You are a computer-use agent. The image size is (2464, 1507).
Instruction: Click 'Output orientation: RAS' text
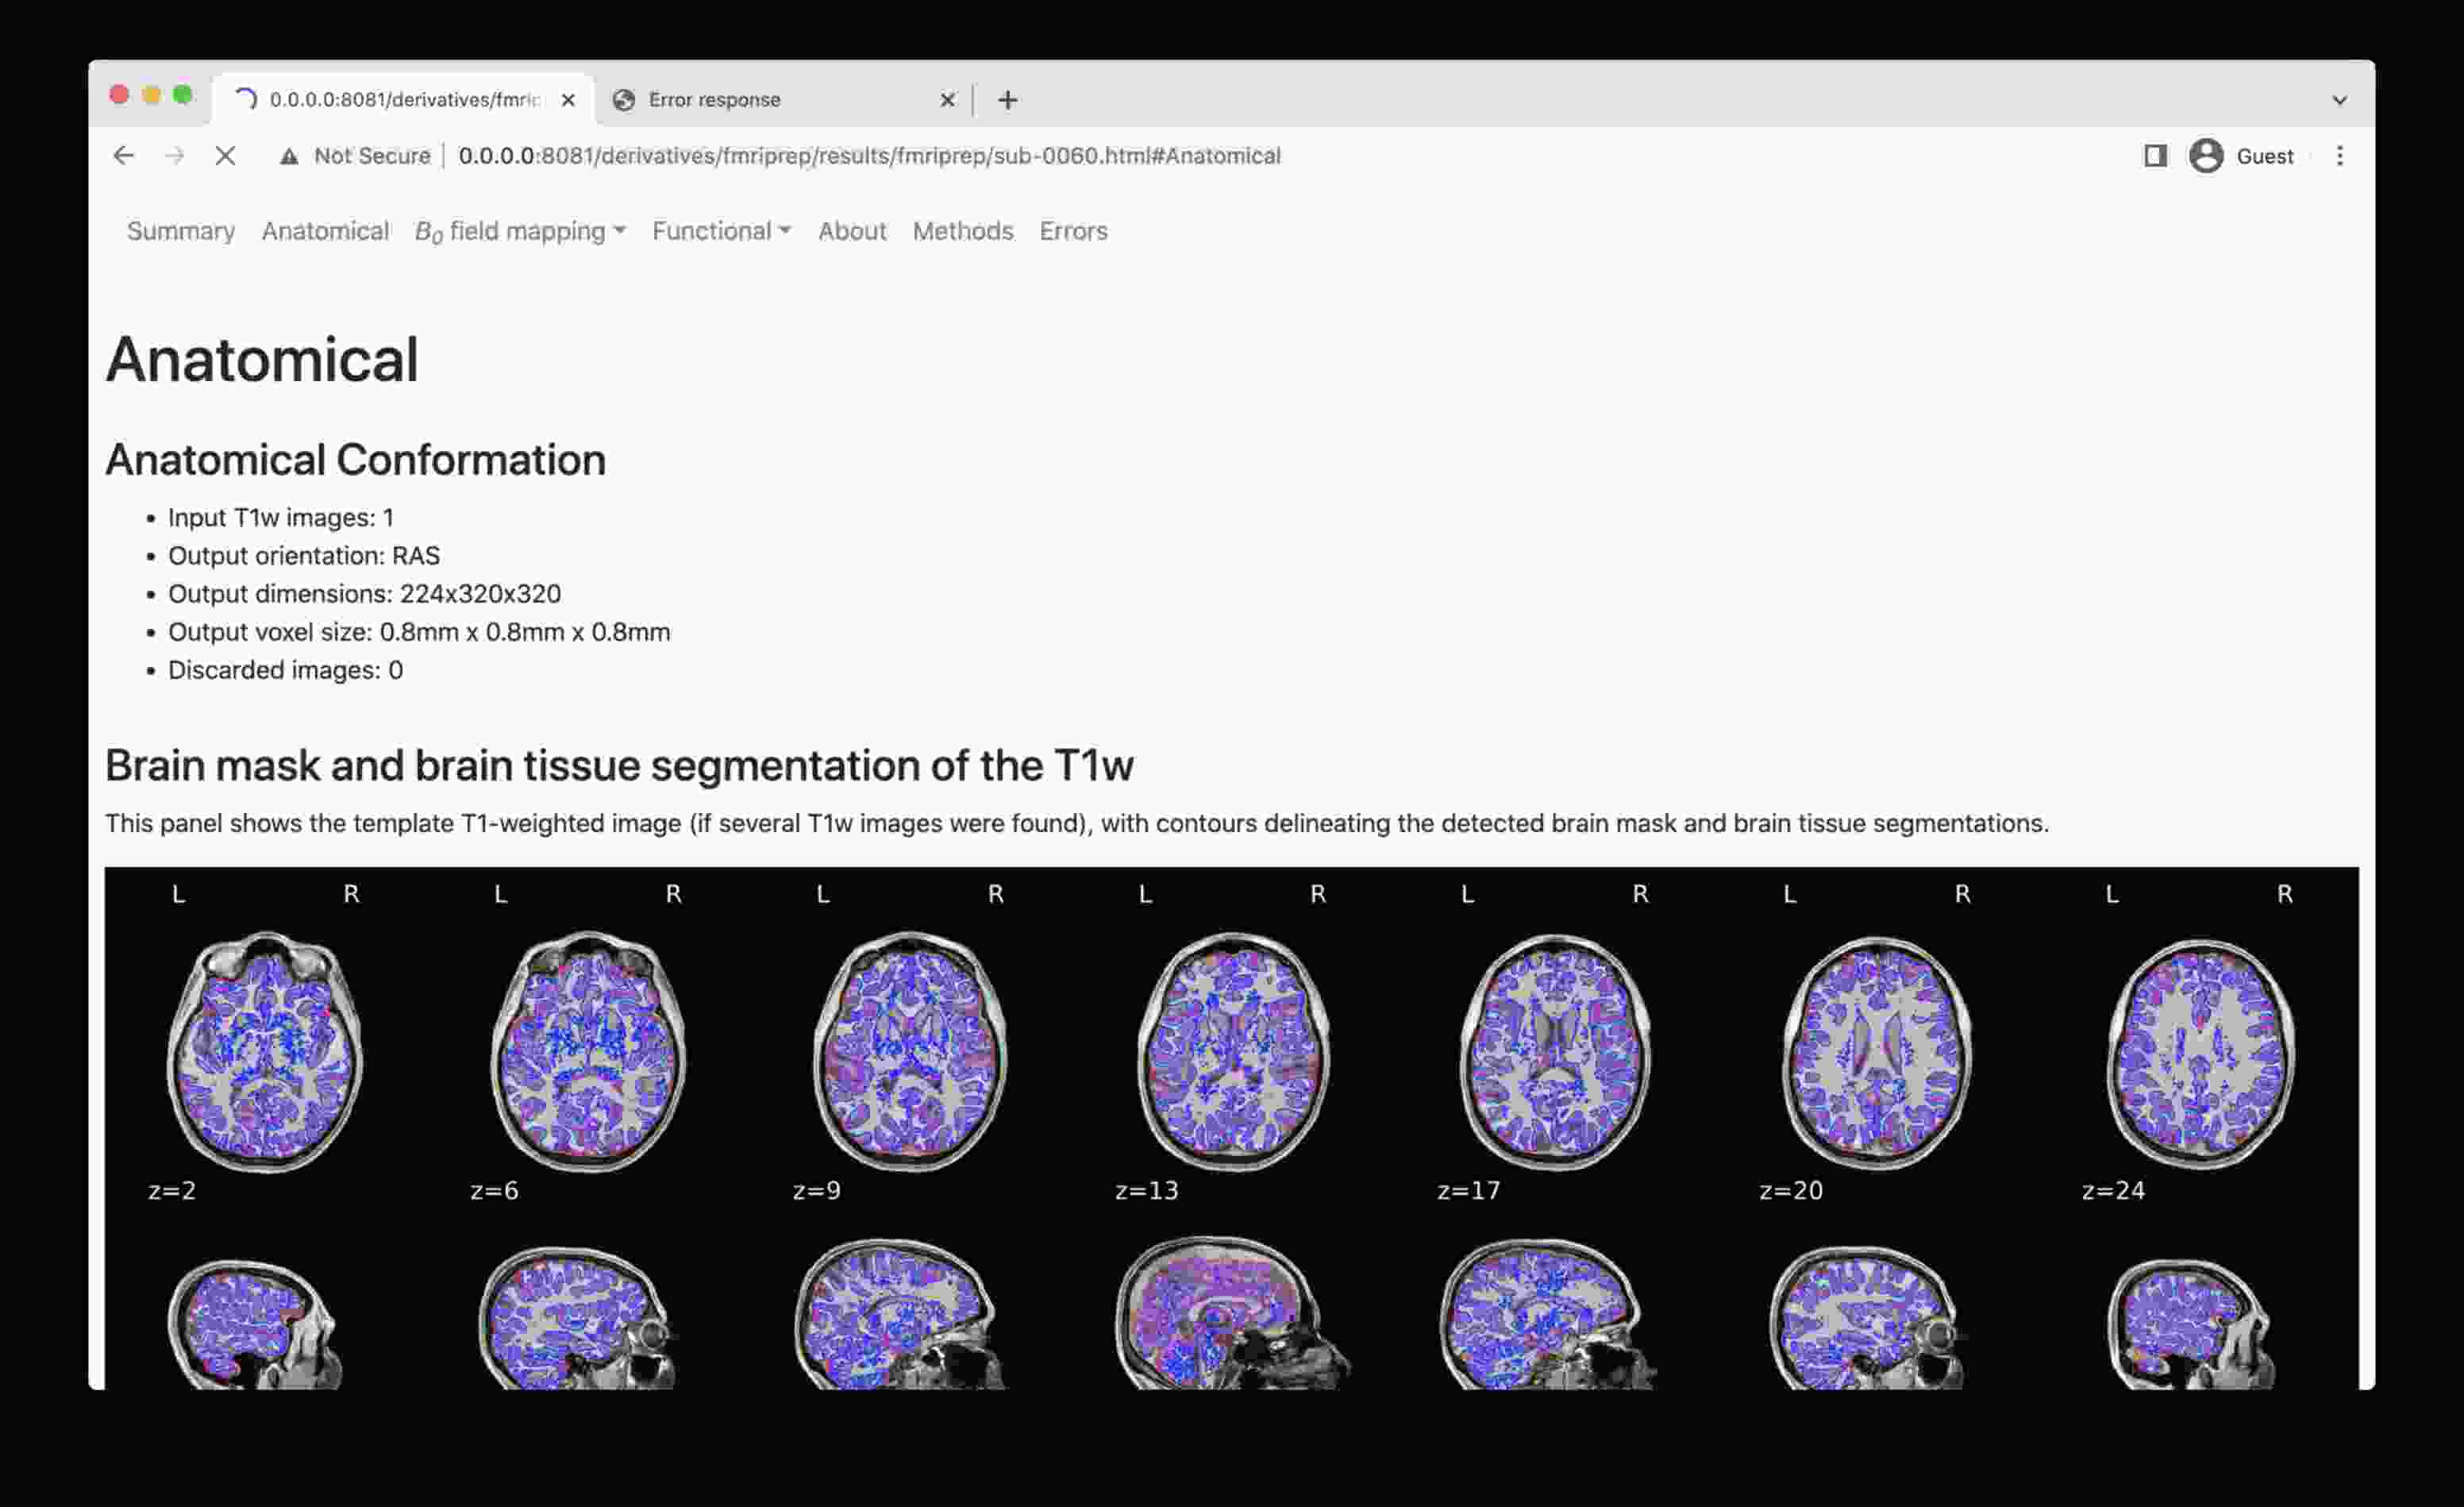tap(304, 555)
